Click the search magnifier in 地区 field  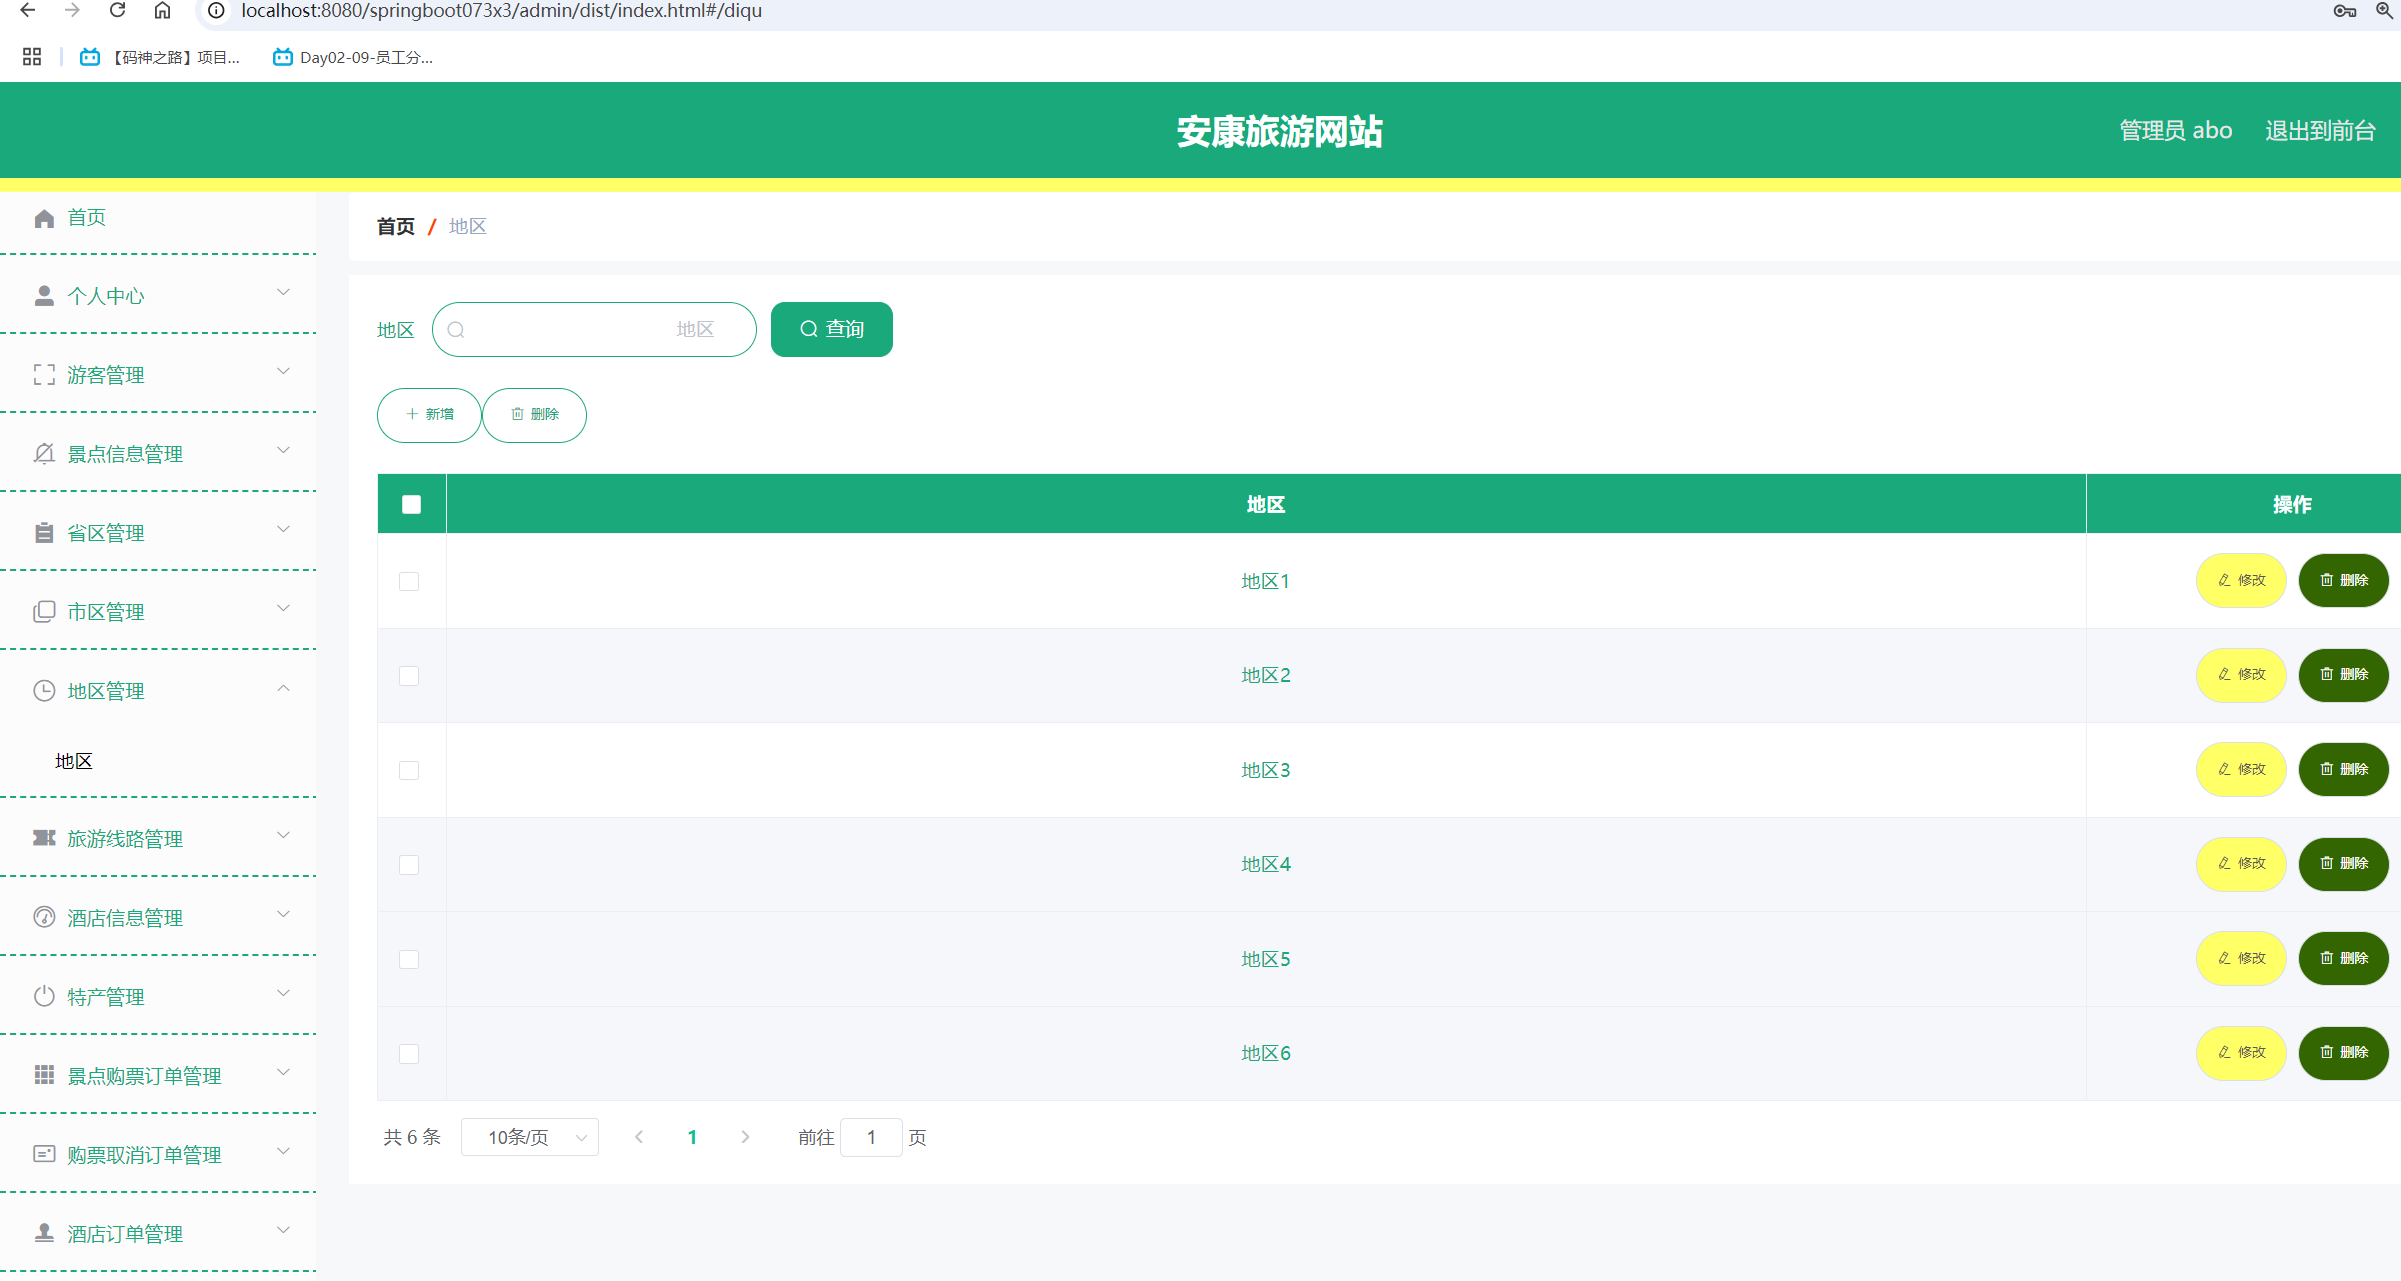point(456,330)
